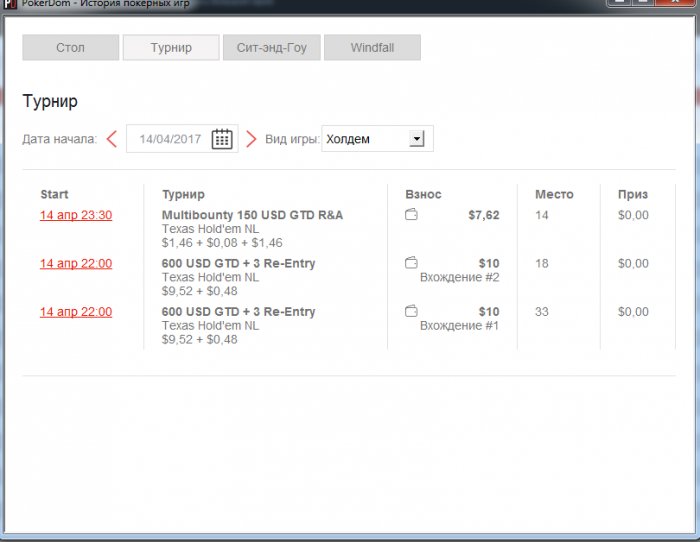This screenshot has height=542, width=700.
Task: Open the Вид игры Холдем dropdown
Action: click(377, 139)
